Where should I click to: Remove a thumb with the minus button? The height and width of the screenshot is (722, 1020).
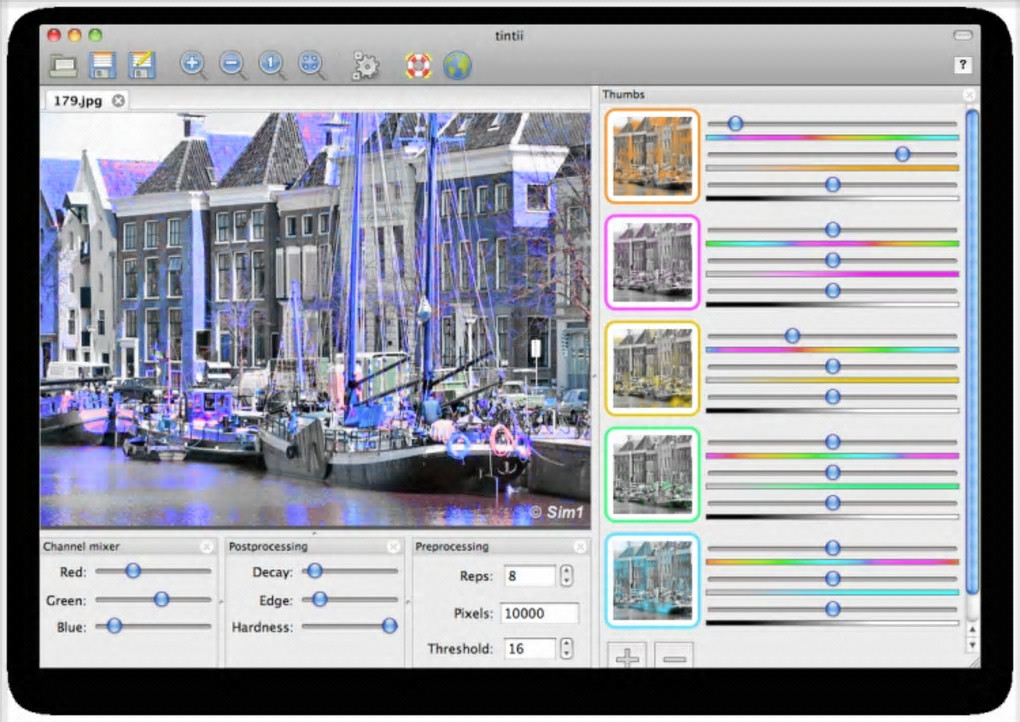[674, 657]
